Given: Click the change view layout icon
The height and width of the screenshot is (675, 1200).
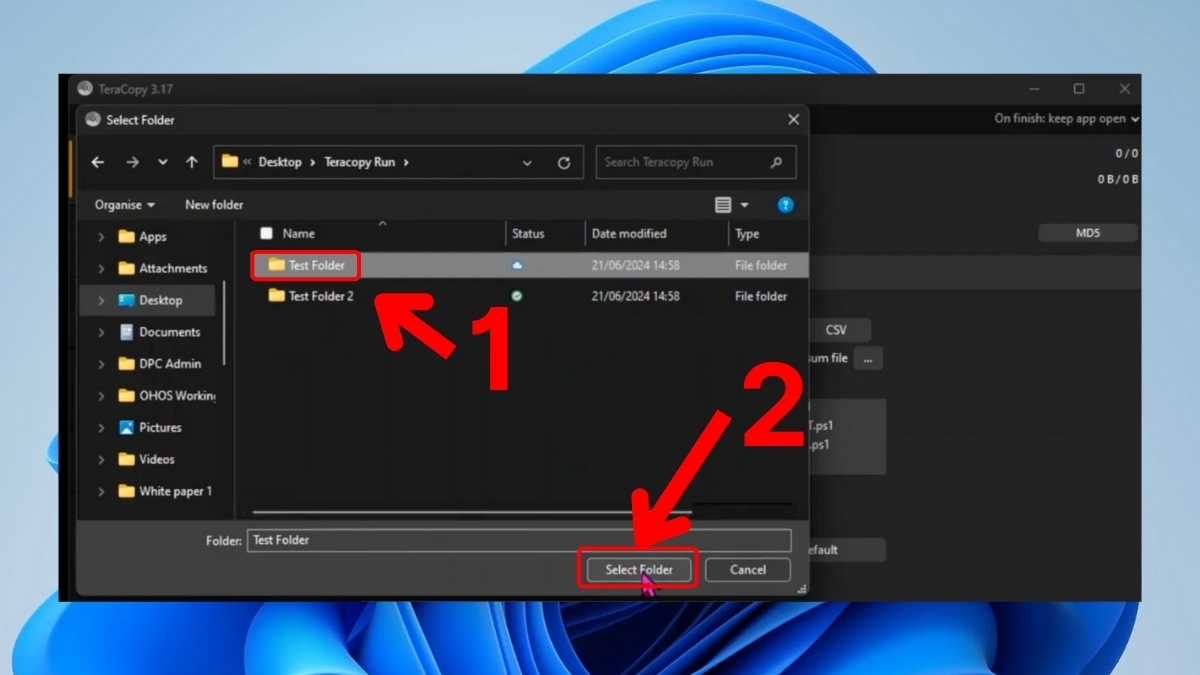Looking at the screenshot, I should [x=723, y=205].
